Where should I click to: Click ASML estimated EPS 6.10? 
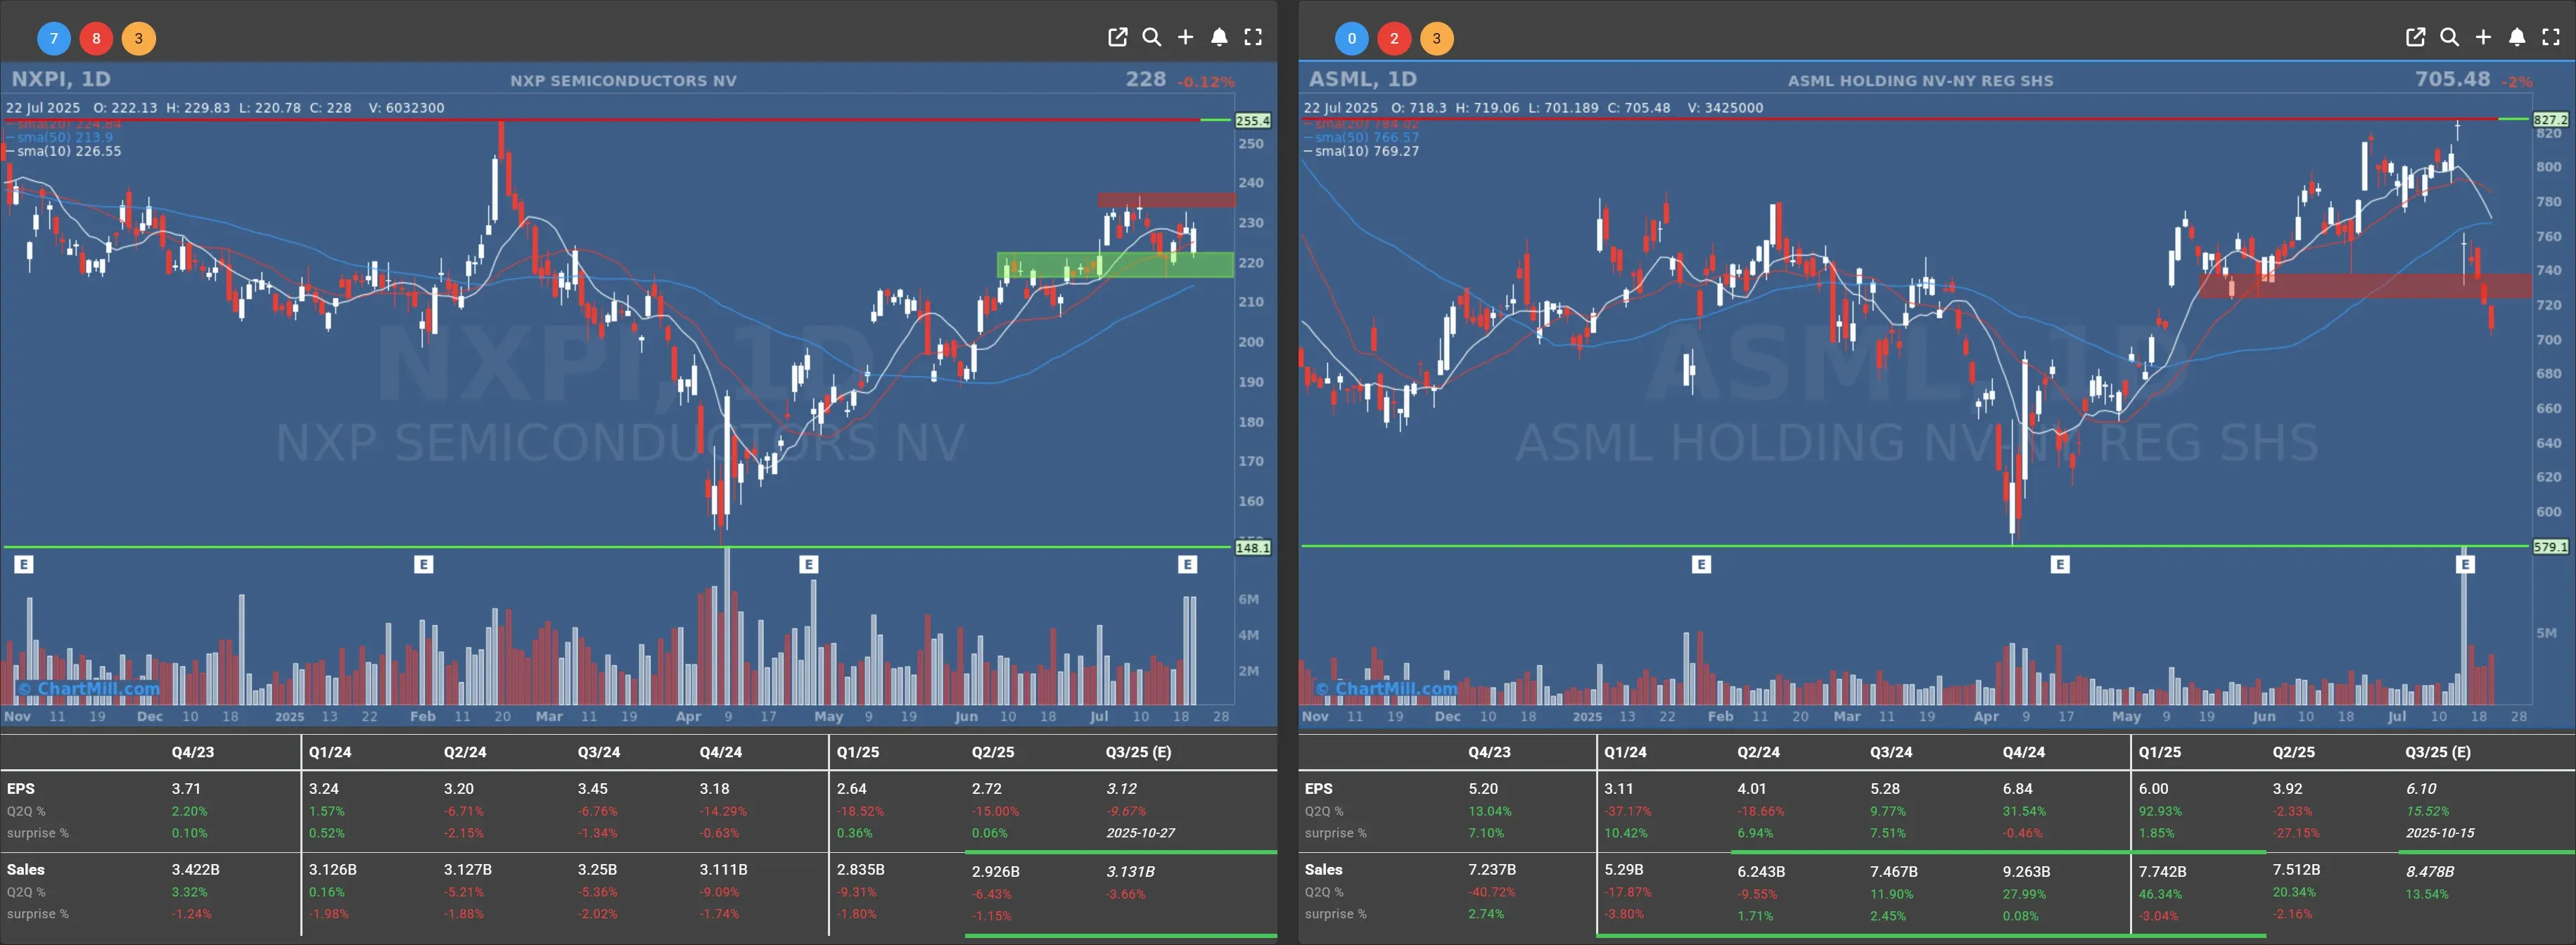(x=2421, y=789)
